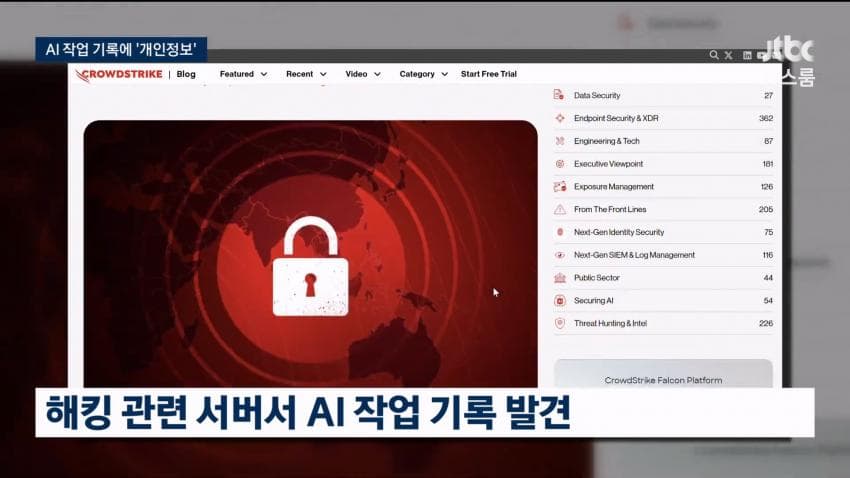Expand the Featured dropdown chevron
The height and width of the screenshot is (478, 850).
(264, 74)
